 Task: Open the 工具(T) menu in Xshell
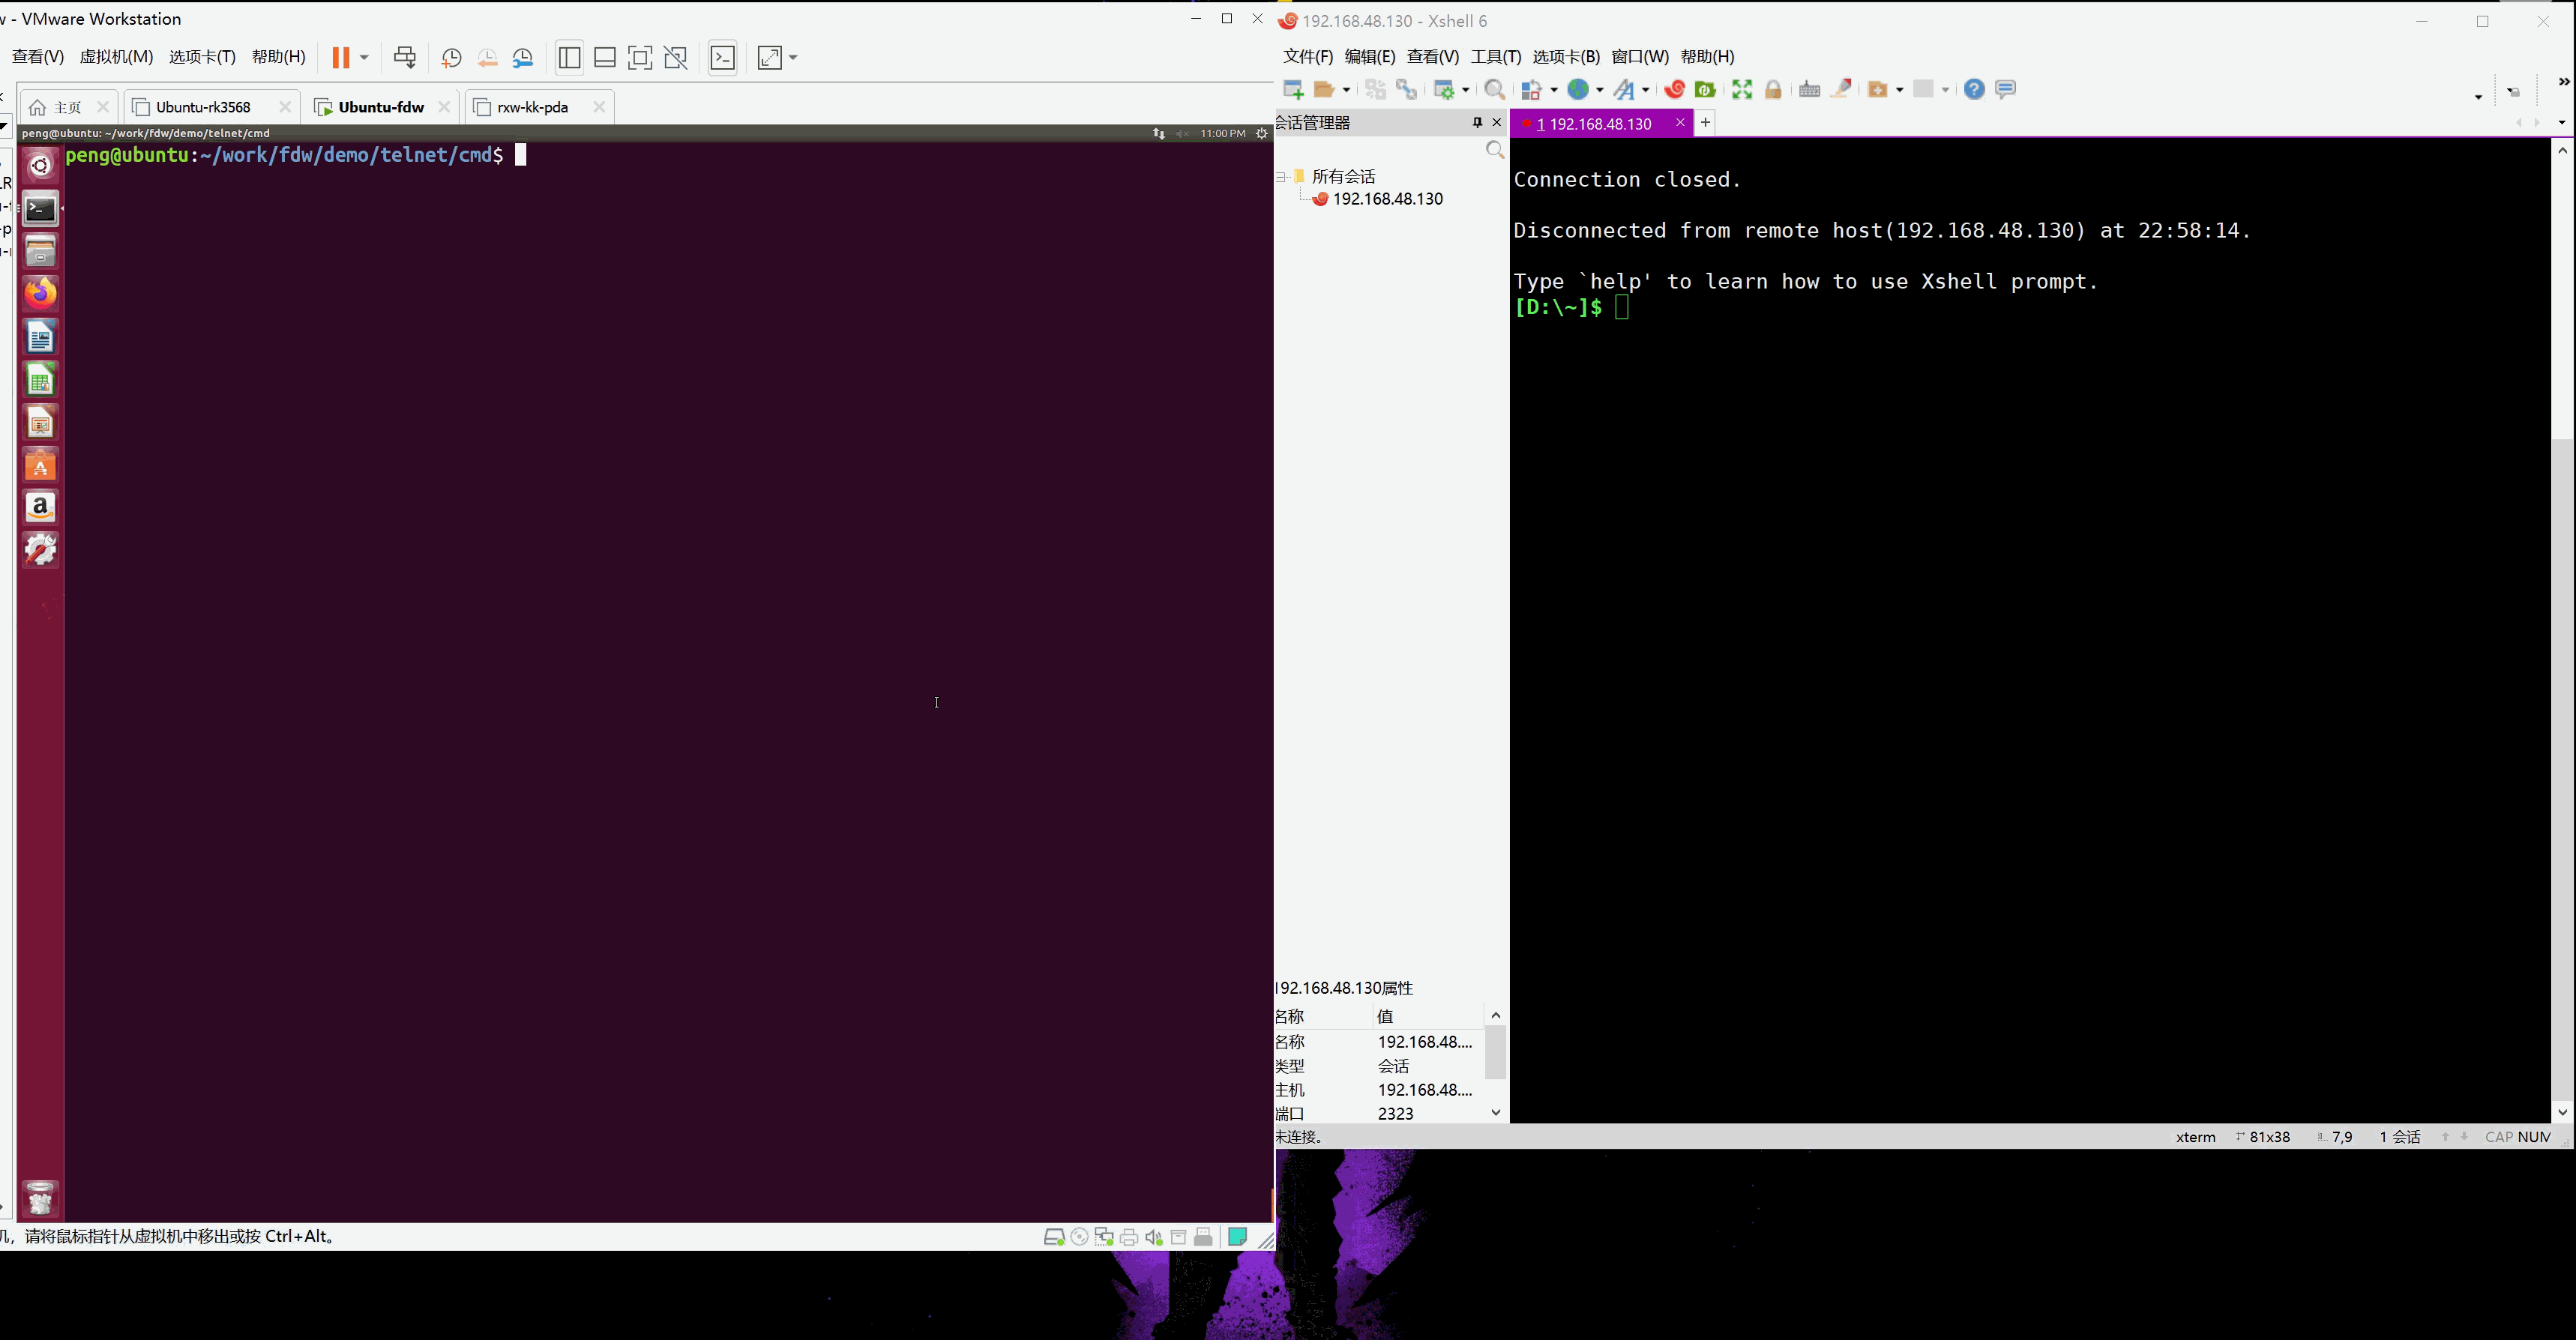pyautogui.click(x=1495, y=57)
